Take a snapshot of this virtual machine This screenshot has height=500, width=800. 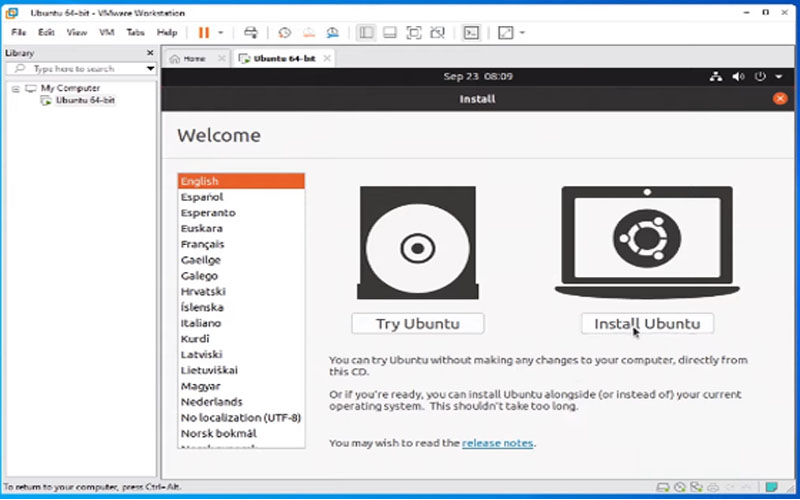click(285, 33)
